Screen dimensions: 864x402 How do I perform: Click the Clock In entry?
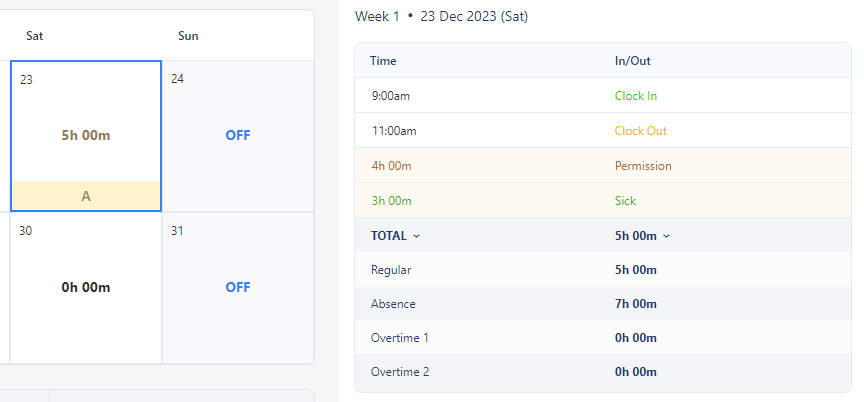coord(636,96)
